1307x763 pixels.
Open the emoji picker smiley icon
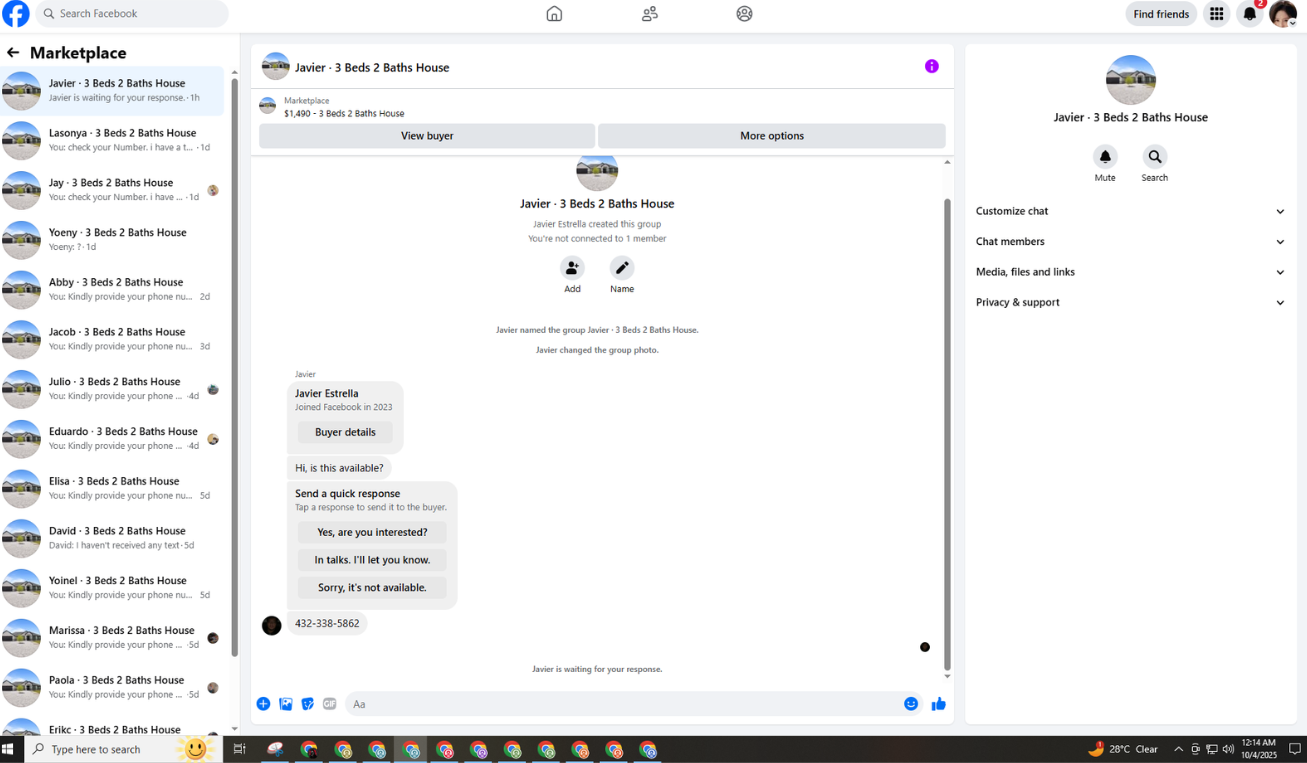pos(911,704)
